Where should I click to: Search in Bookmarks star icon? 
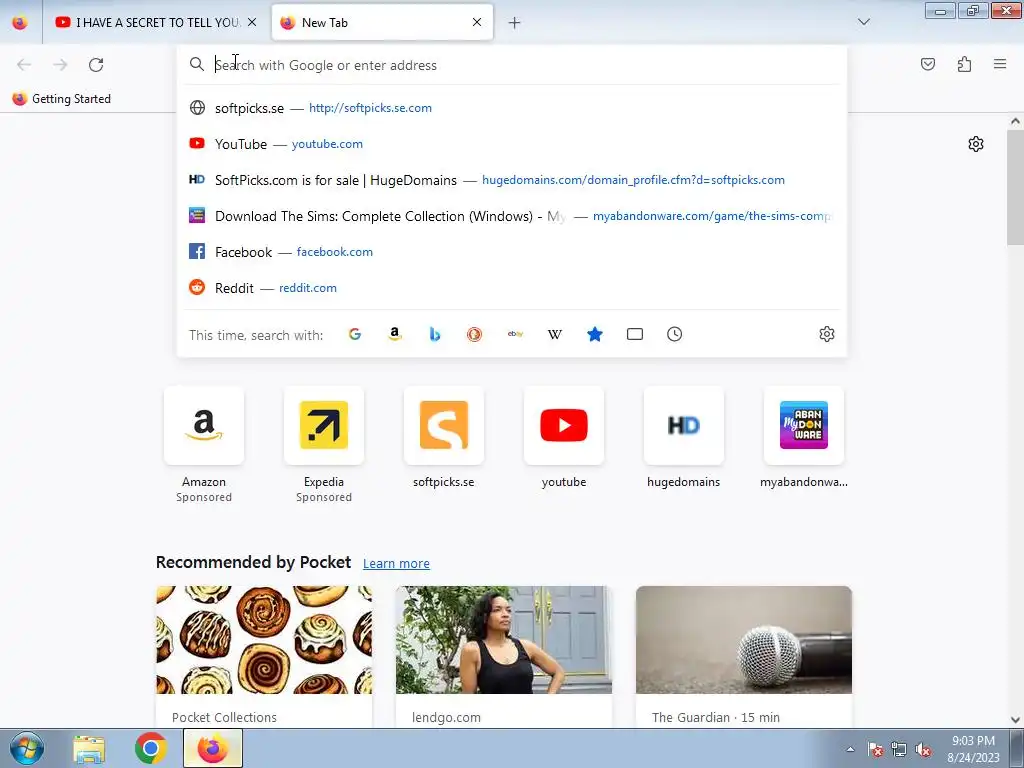coord(595,334)
